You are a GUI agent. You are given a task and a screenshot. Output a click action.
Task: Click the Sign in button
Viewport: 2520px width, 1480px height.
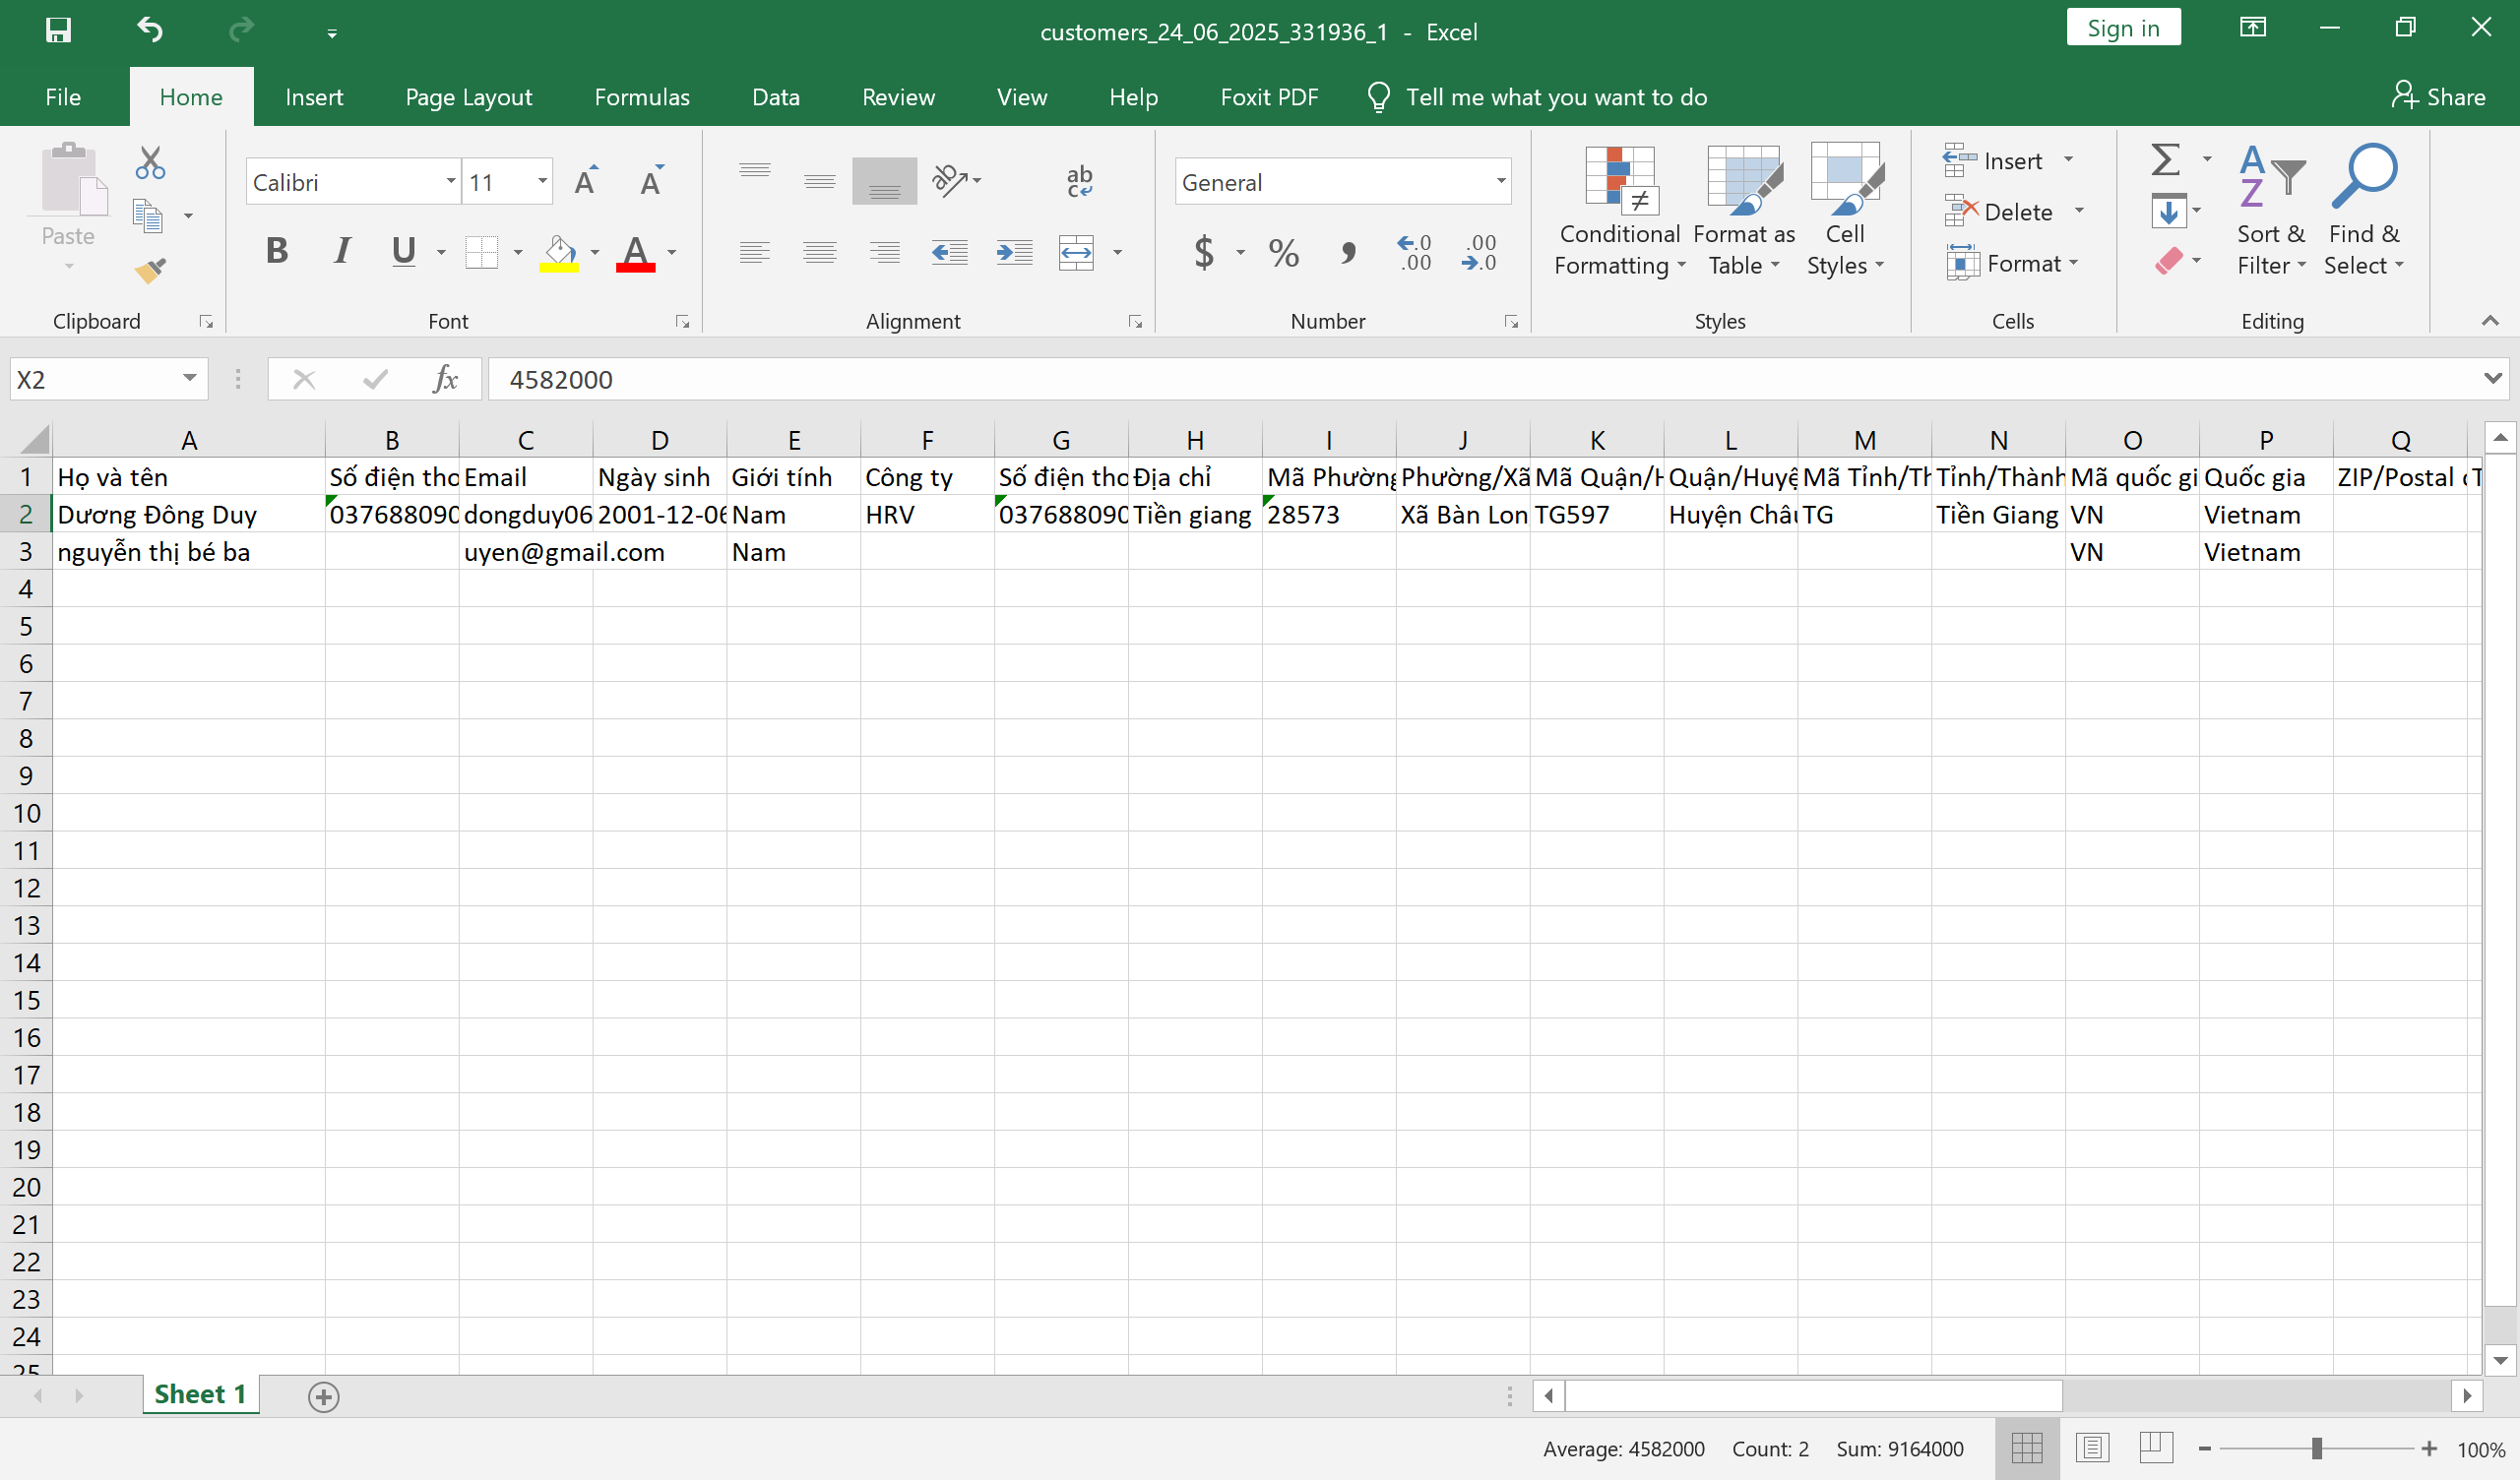[x=2122, y=28]
